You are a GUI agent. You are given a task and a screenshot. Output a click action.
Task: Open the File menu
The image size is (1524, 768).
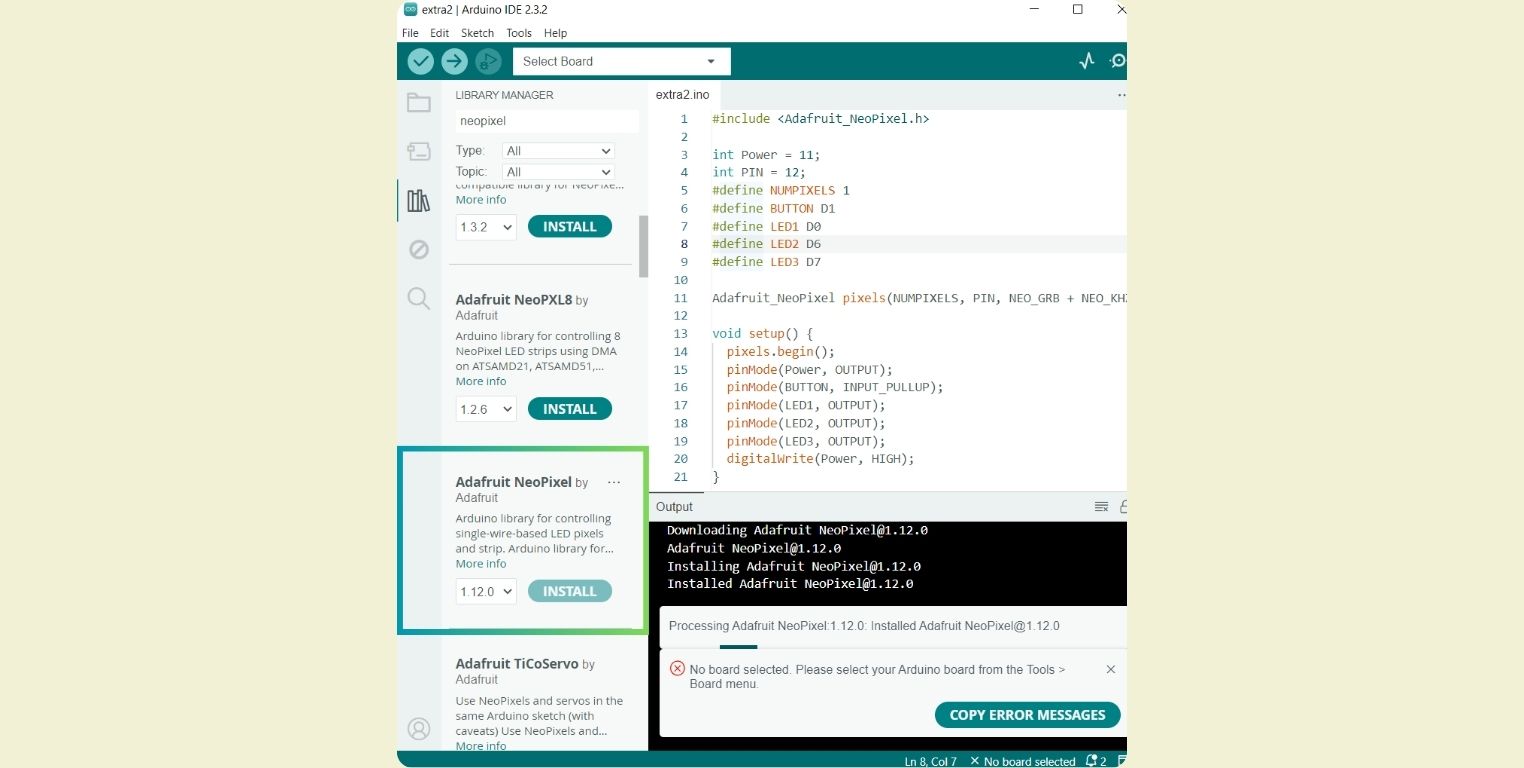tap(410, 33)
